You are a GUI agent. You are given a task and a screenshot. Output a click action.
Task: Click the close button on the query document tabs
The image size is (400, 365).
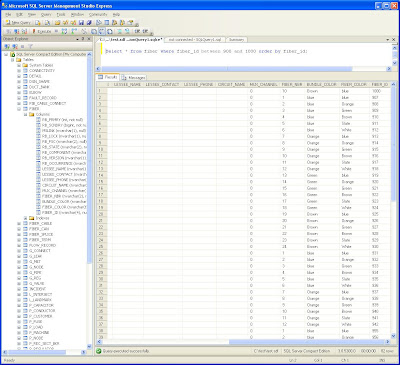[394, 39]
